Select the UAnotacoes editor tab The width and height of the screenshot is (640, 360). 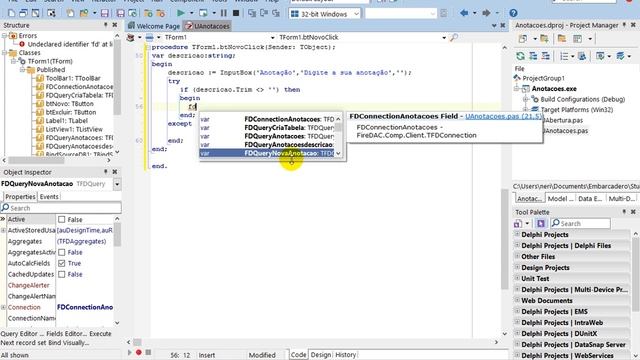pyautogui.click(x=207, y=26)
